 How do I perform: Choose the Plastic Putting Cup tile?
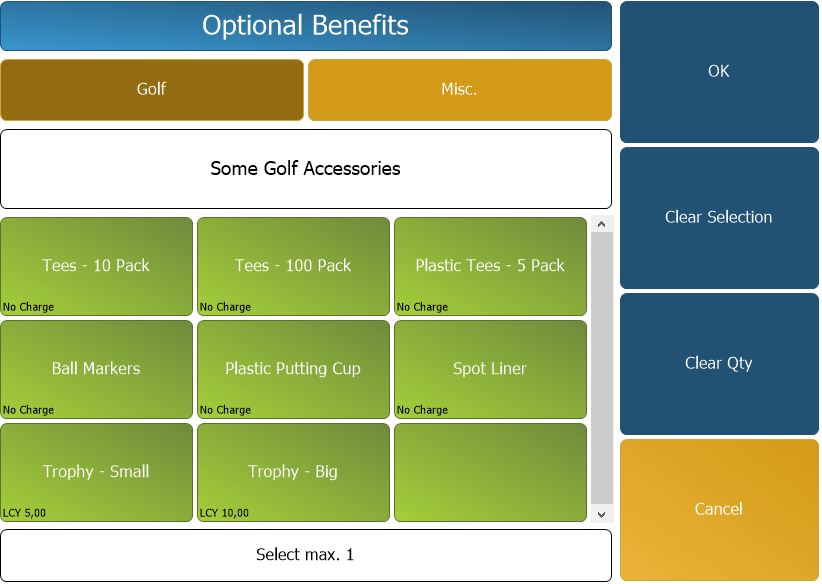[x=293, y=369]
